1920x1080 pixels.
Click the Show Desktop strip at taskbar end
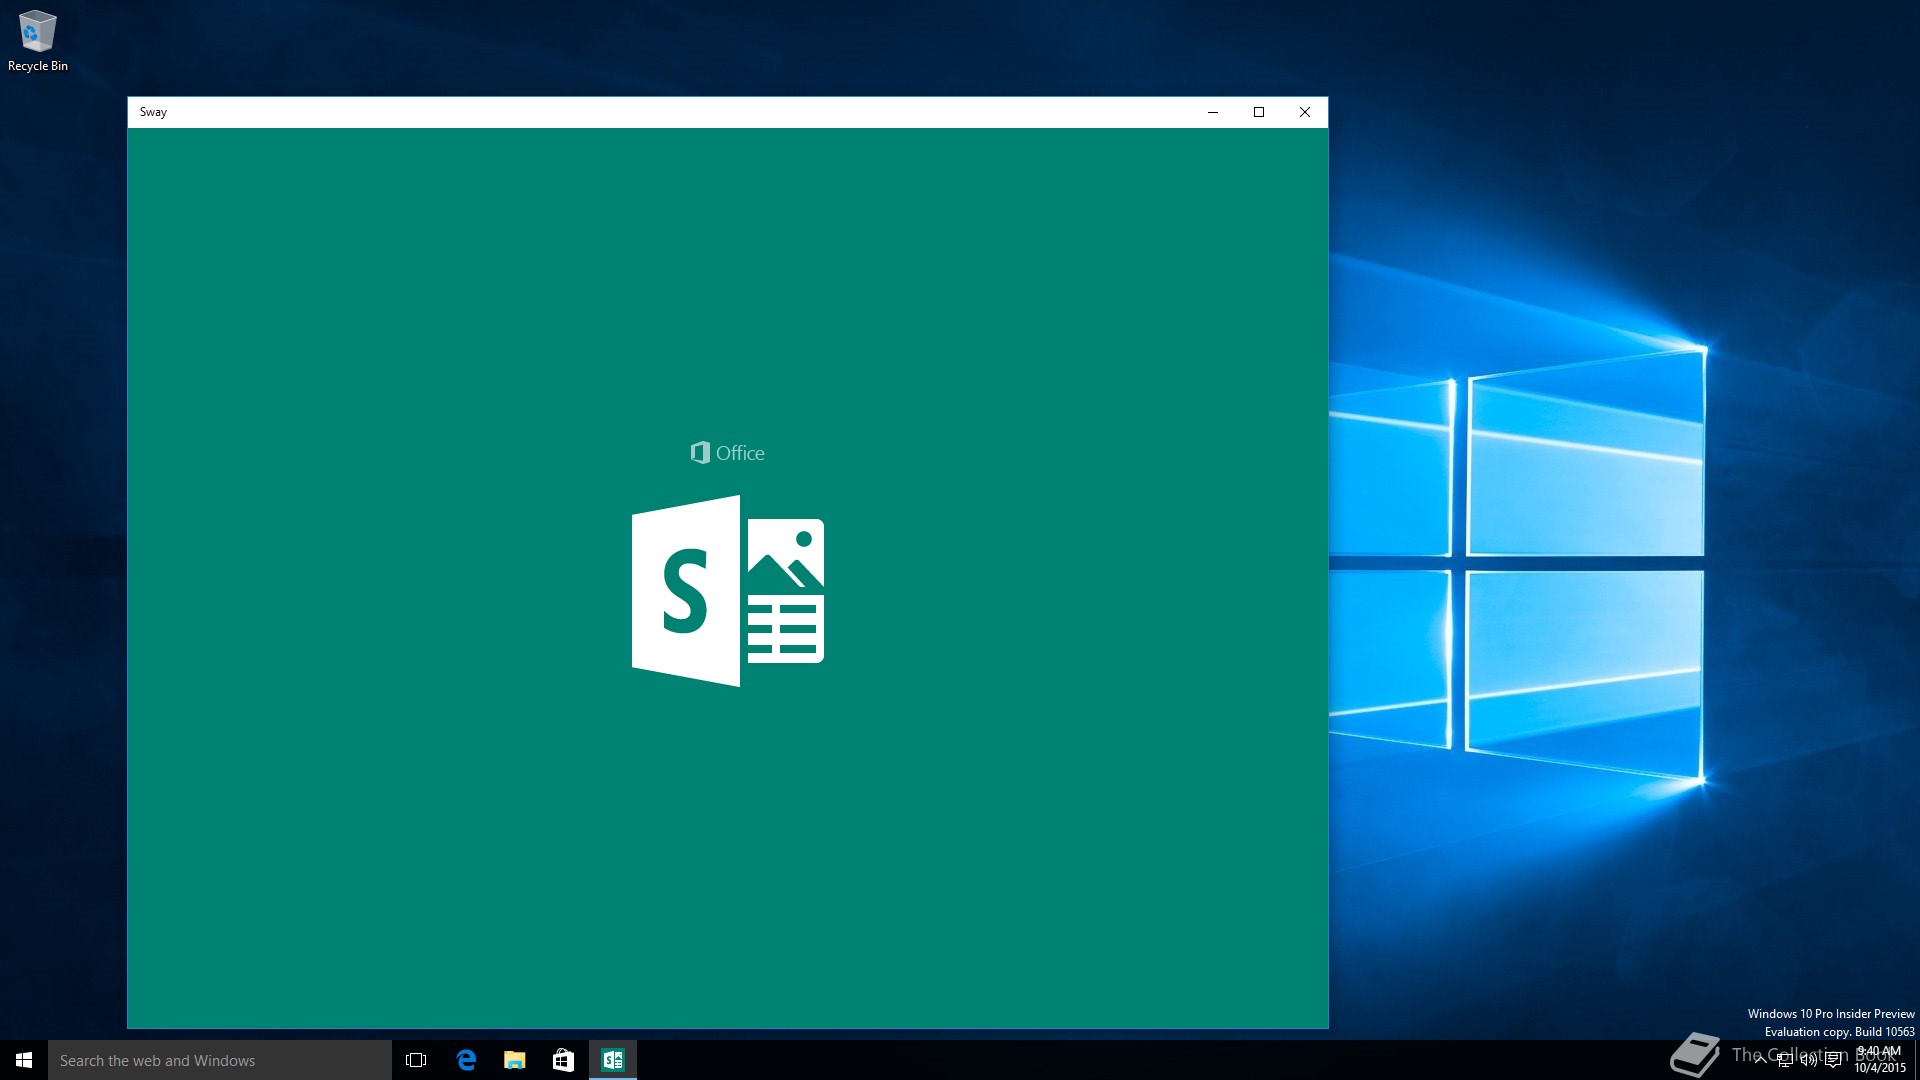point(1916,1060)
